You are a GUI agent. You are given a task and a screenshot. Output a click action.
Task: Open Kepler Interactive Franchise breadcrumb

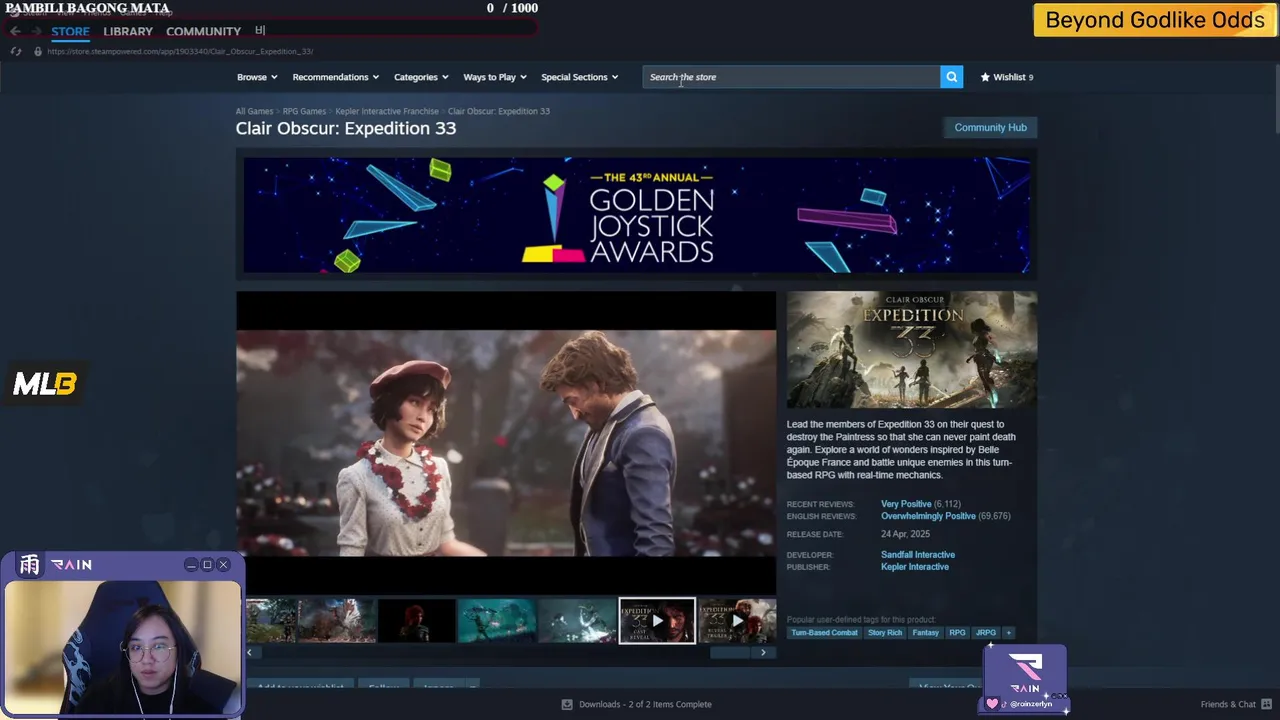point(387,111)
